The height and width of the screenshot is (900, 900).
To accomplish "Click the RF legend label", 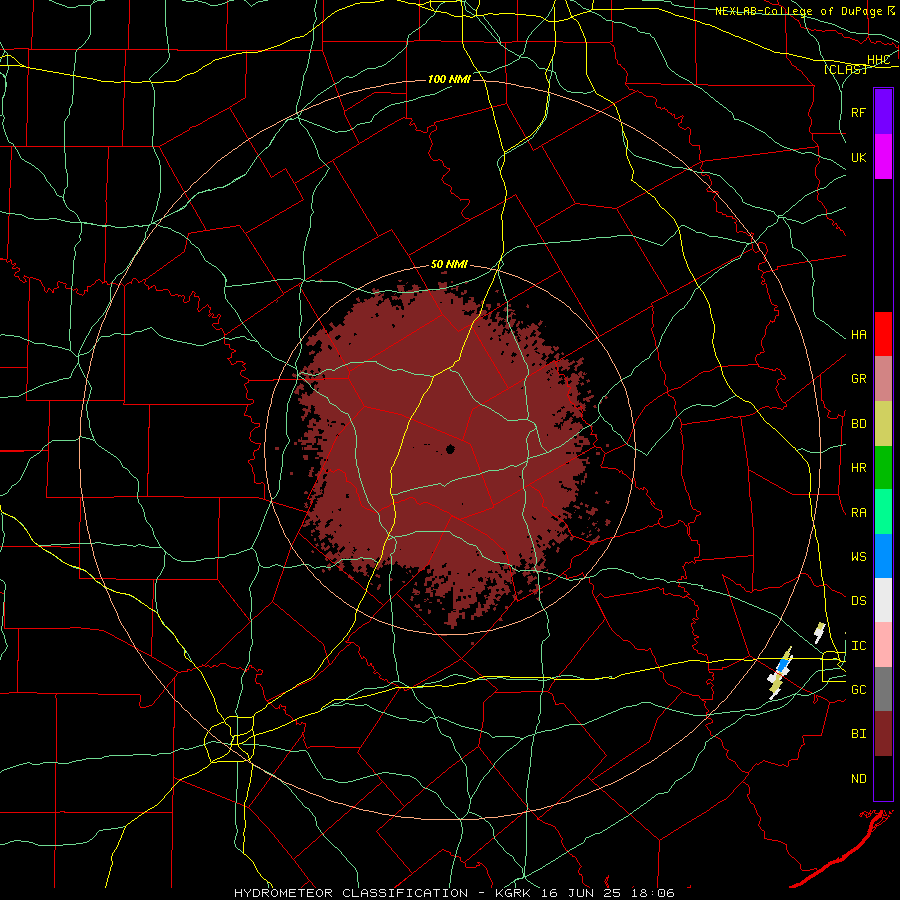I will coord(858,112).
